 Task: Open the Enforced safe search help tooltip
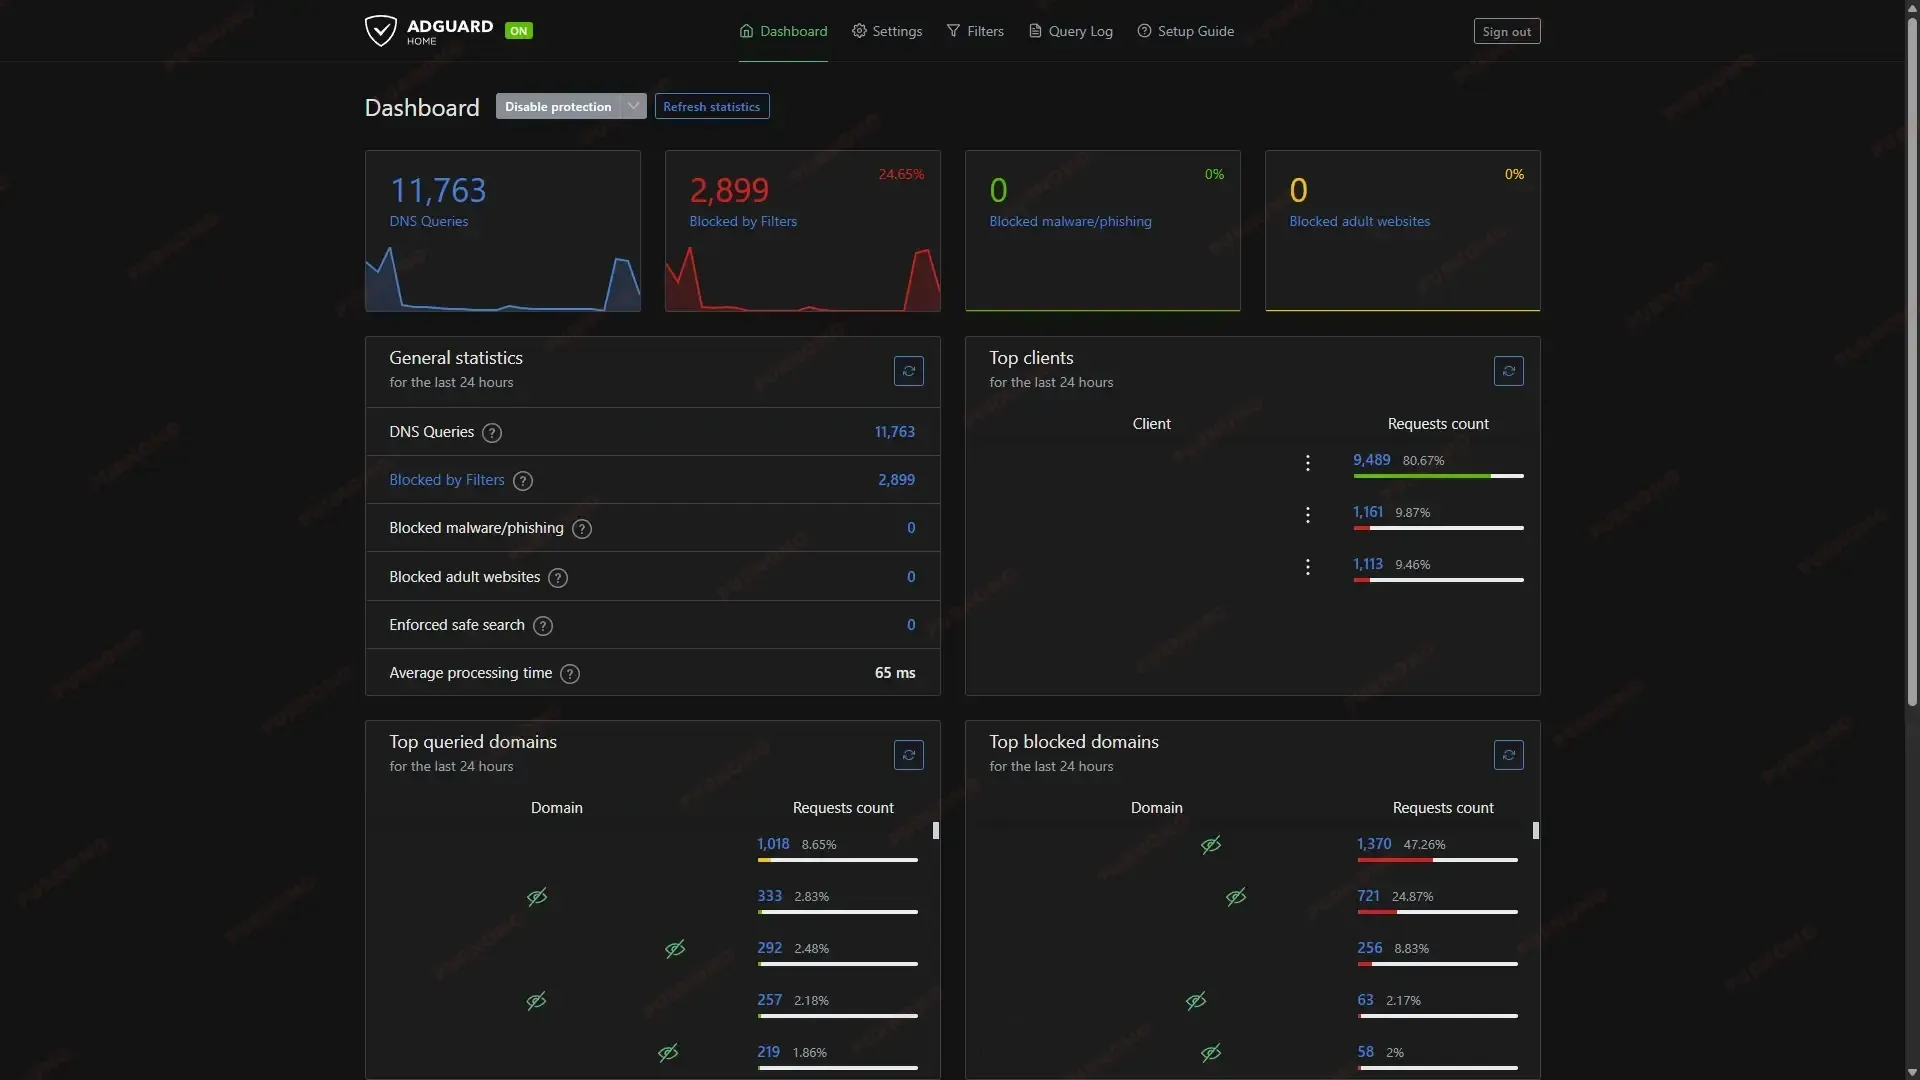543,626
